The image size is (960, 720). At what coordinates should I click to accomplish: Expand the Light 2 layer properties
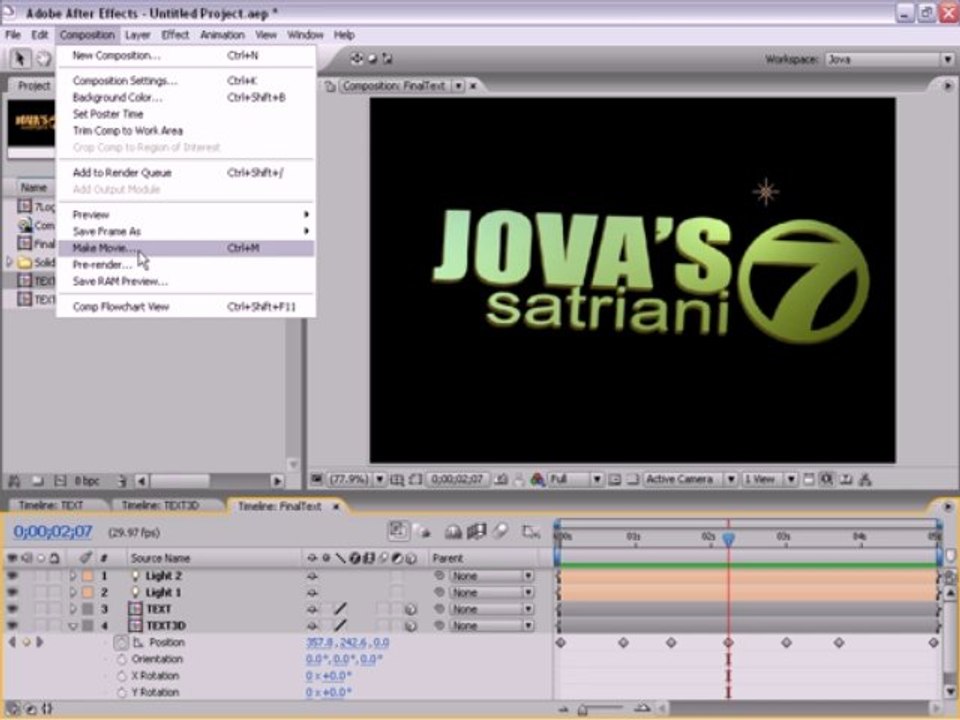[x=73, y=576]
